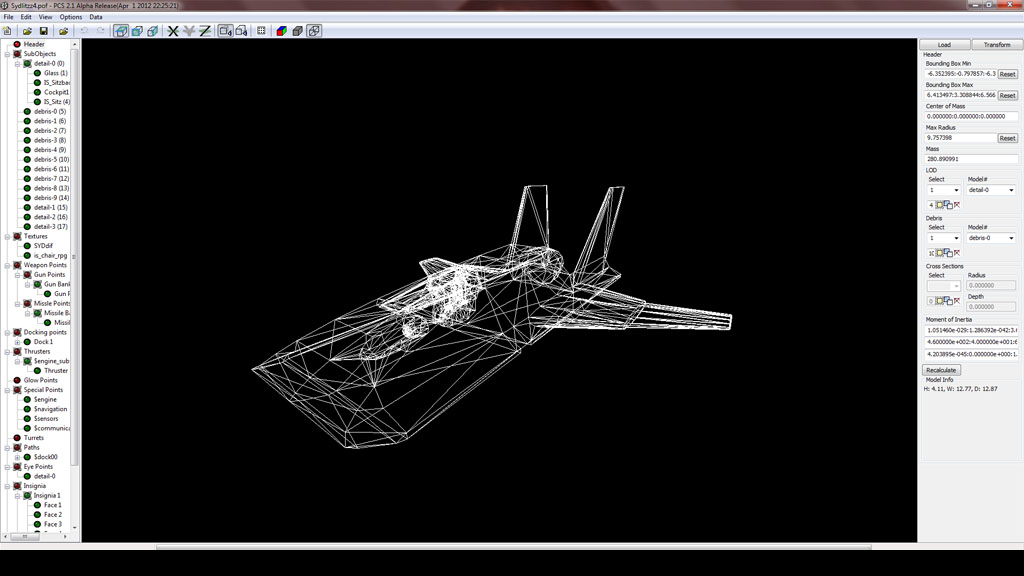Image resolution: width=1024 pixels, height=576 pixels.
Task: Open the Debris Model# dropdown showing debris-0
Action: click(991, 238)
